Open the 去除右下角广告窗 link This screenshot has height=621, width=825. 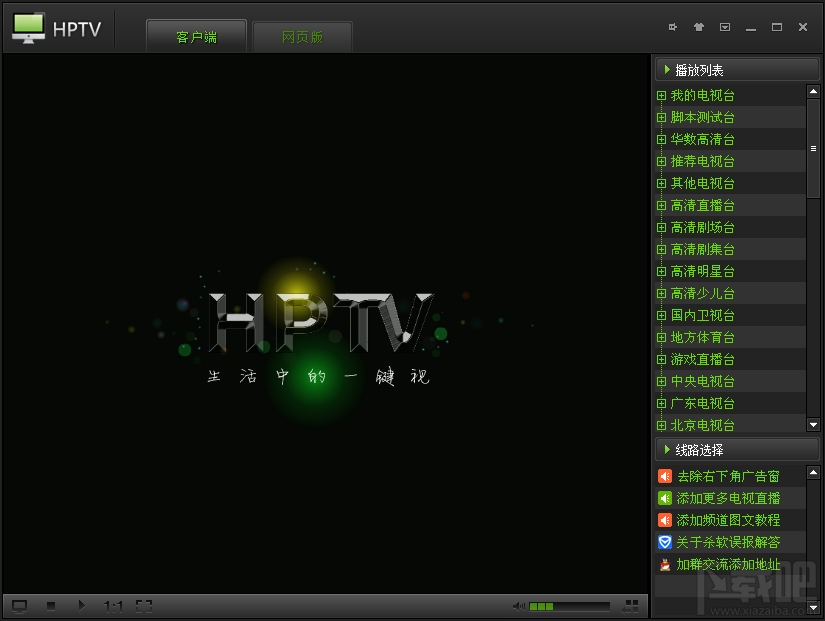pos(728,476)
